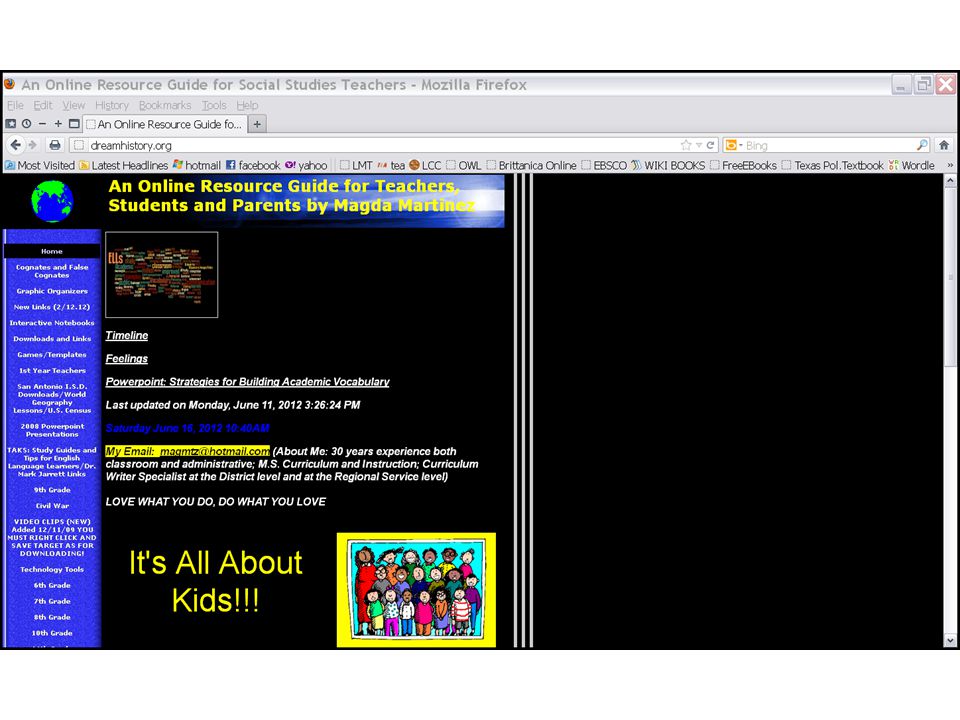This screenshot has width=960, height=720.
Task: Open the tea bookmark
Action: pos(391,165)
